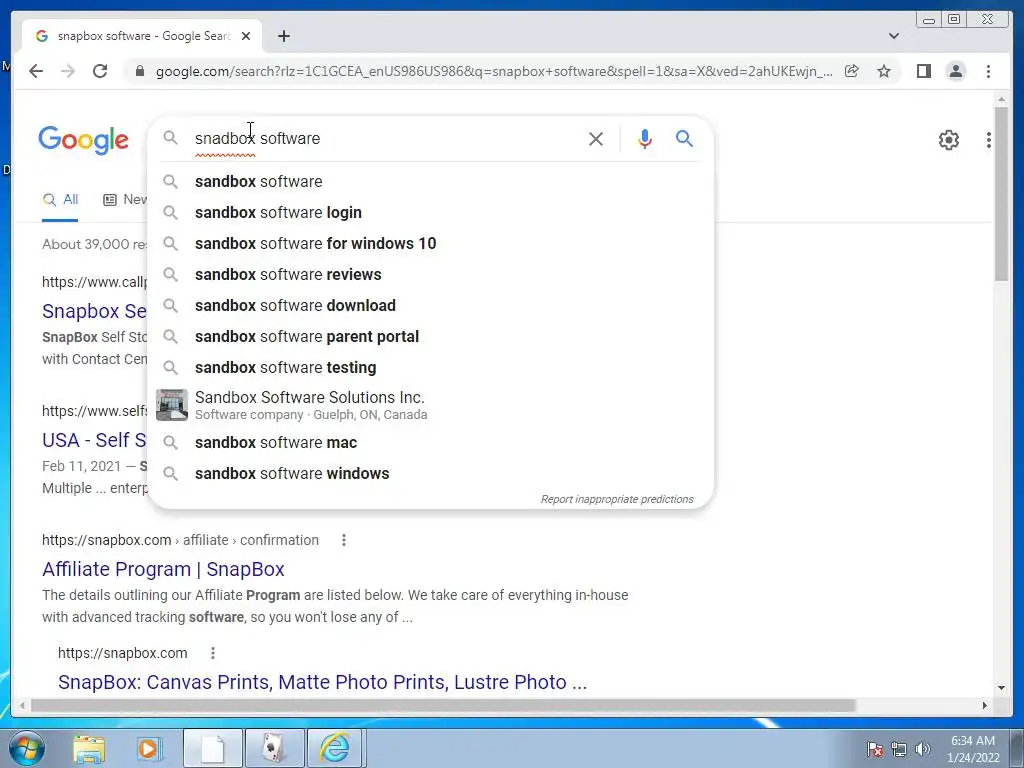Open Google quick settings gear

(949, 140)
